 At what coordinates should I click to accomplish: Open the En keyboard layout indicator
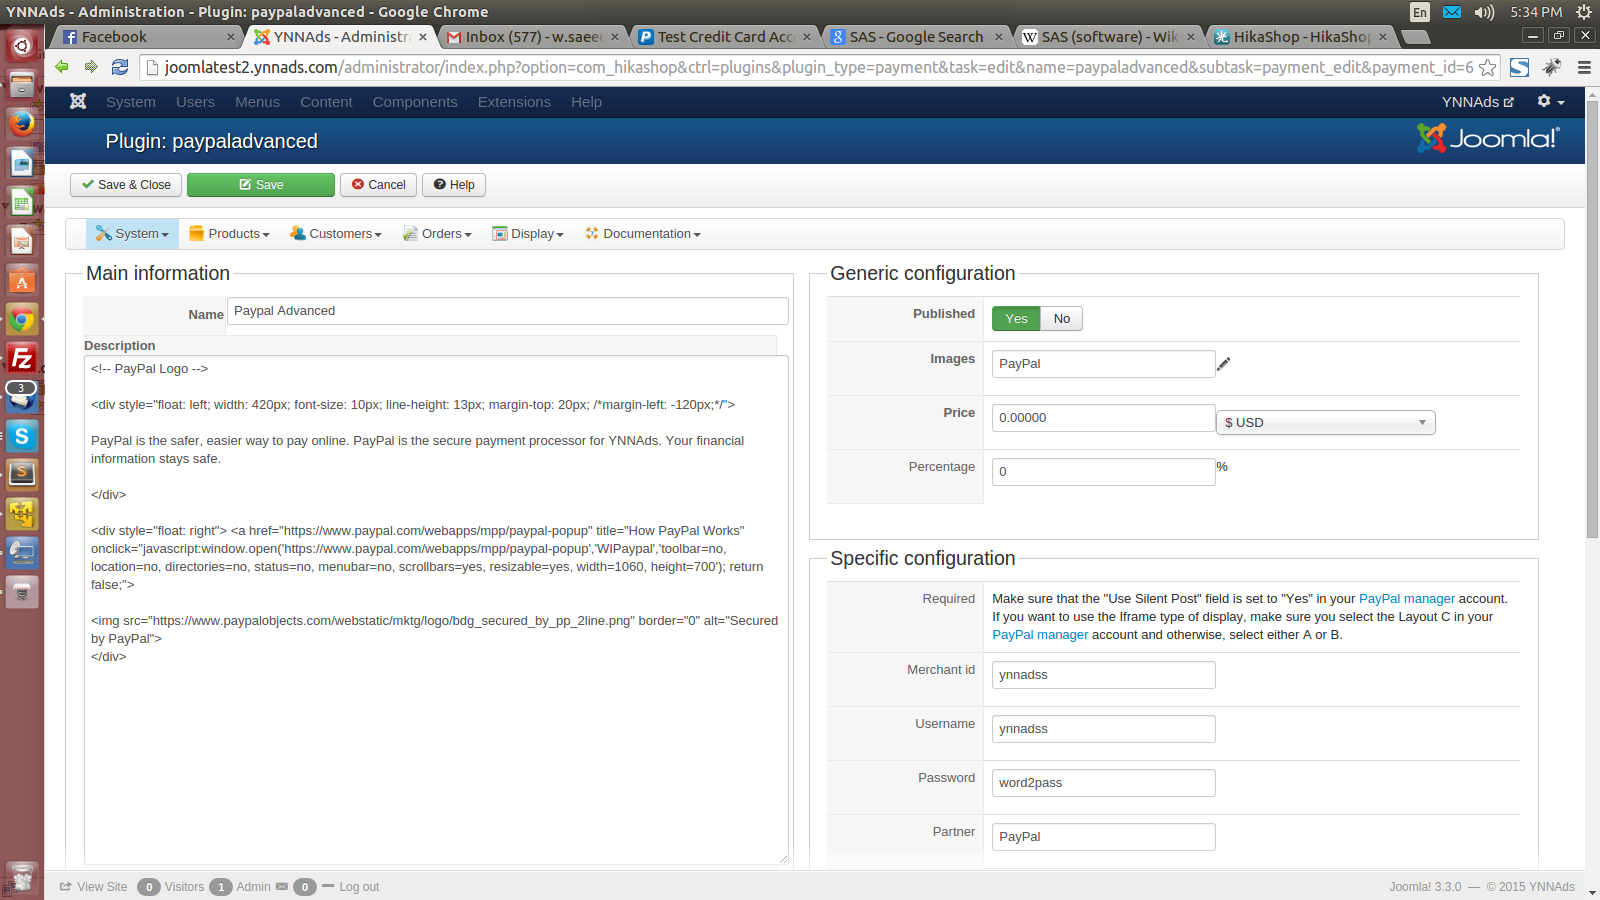point(1420,12)
